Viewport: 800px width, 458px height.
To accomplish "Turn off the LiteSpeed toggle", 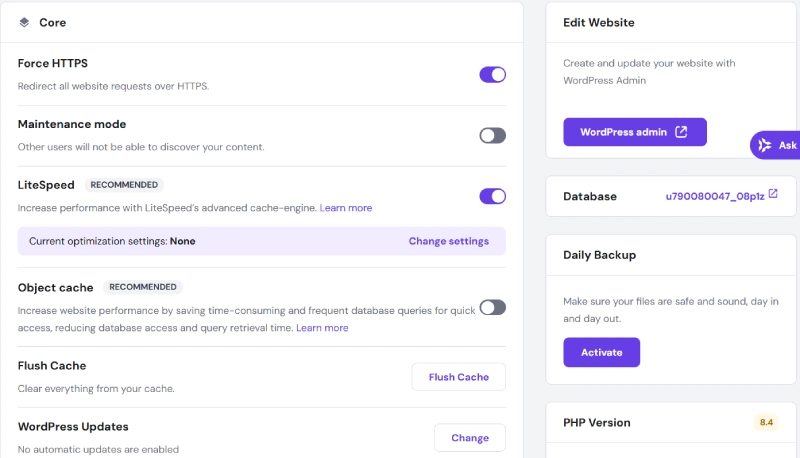I will tap(492, 196).
